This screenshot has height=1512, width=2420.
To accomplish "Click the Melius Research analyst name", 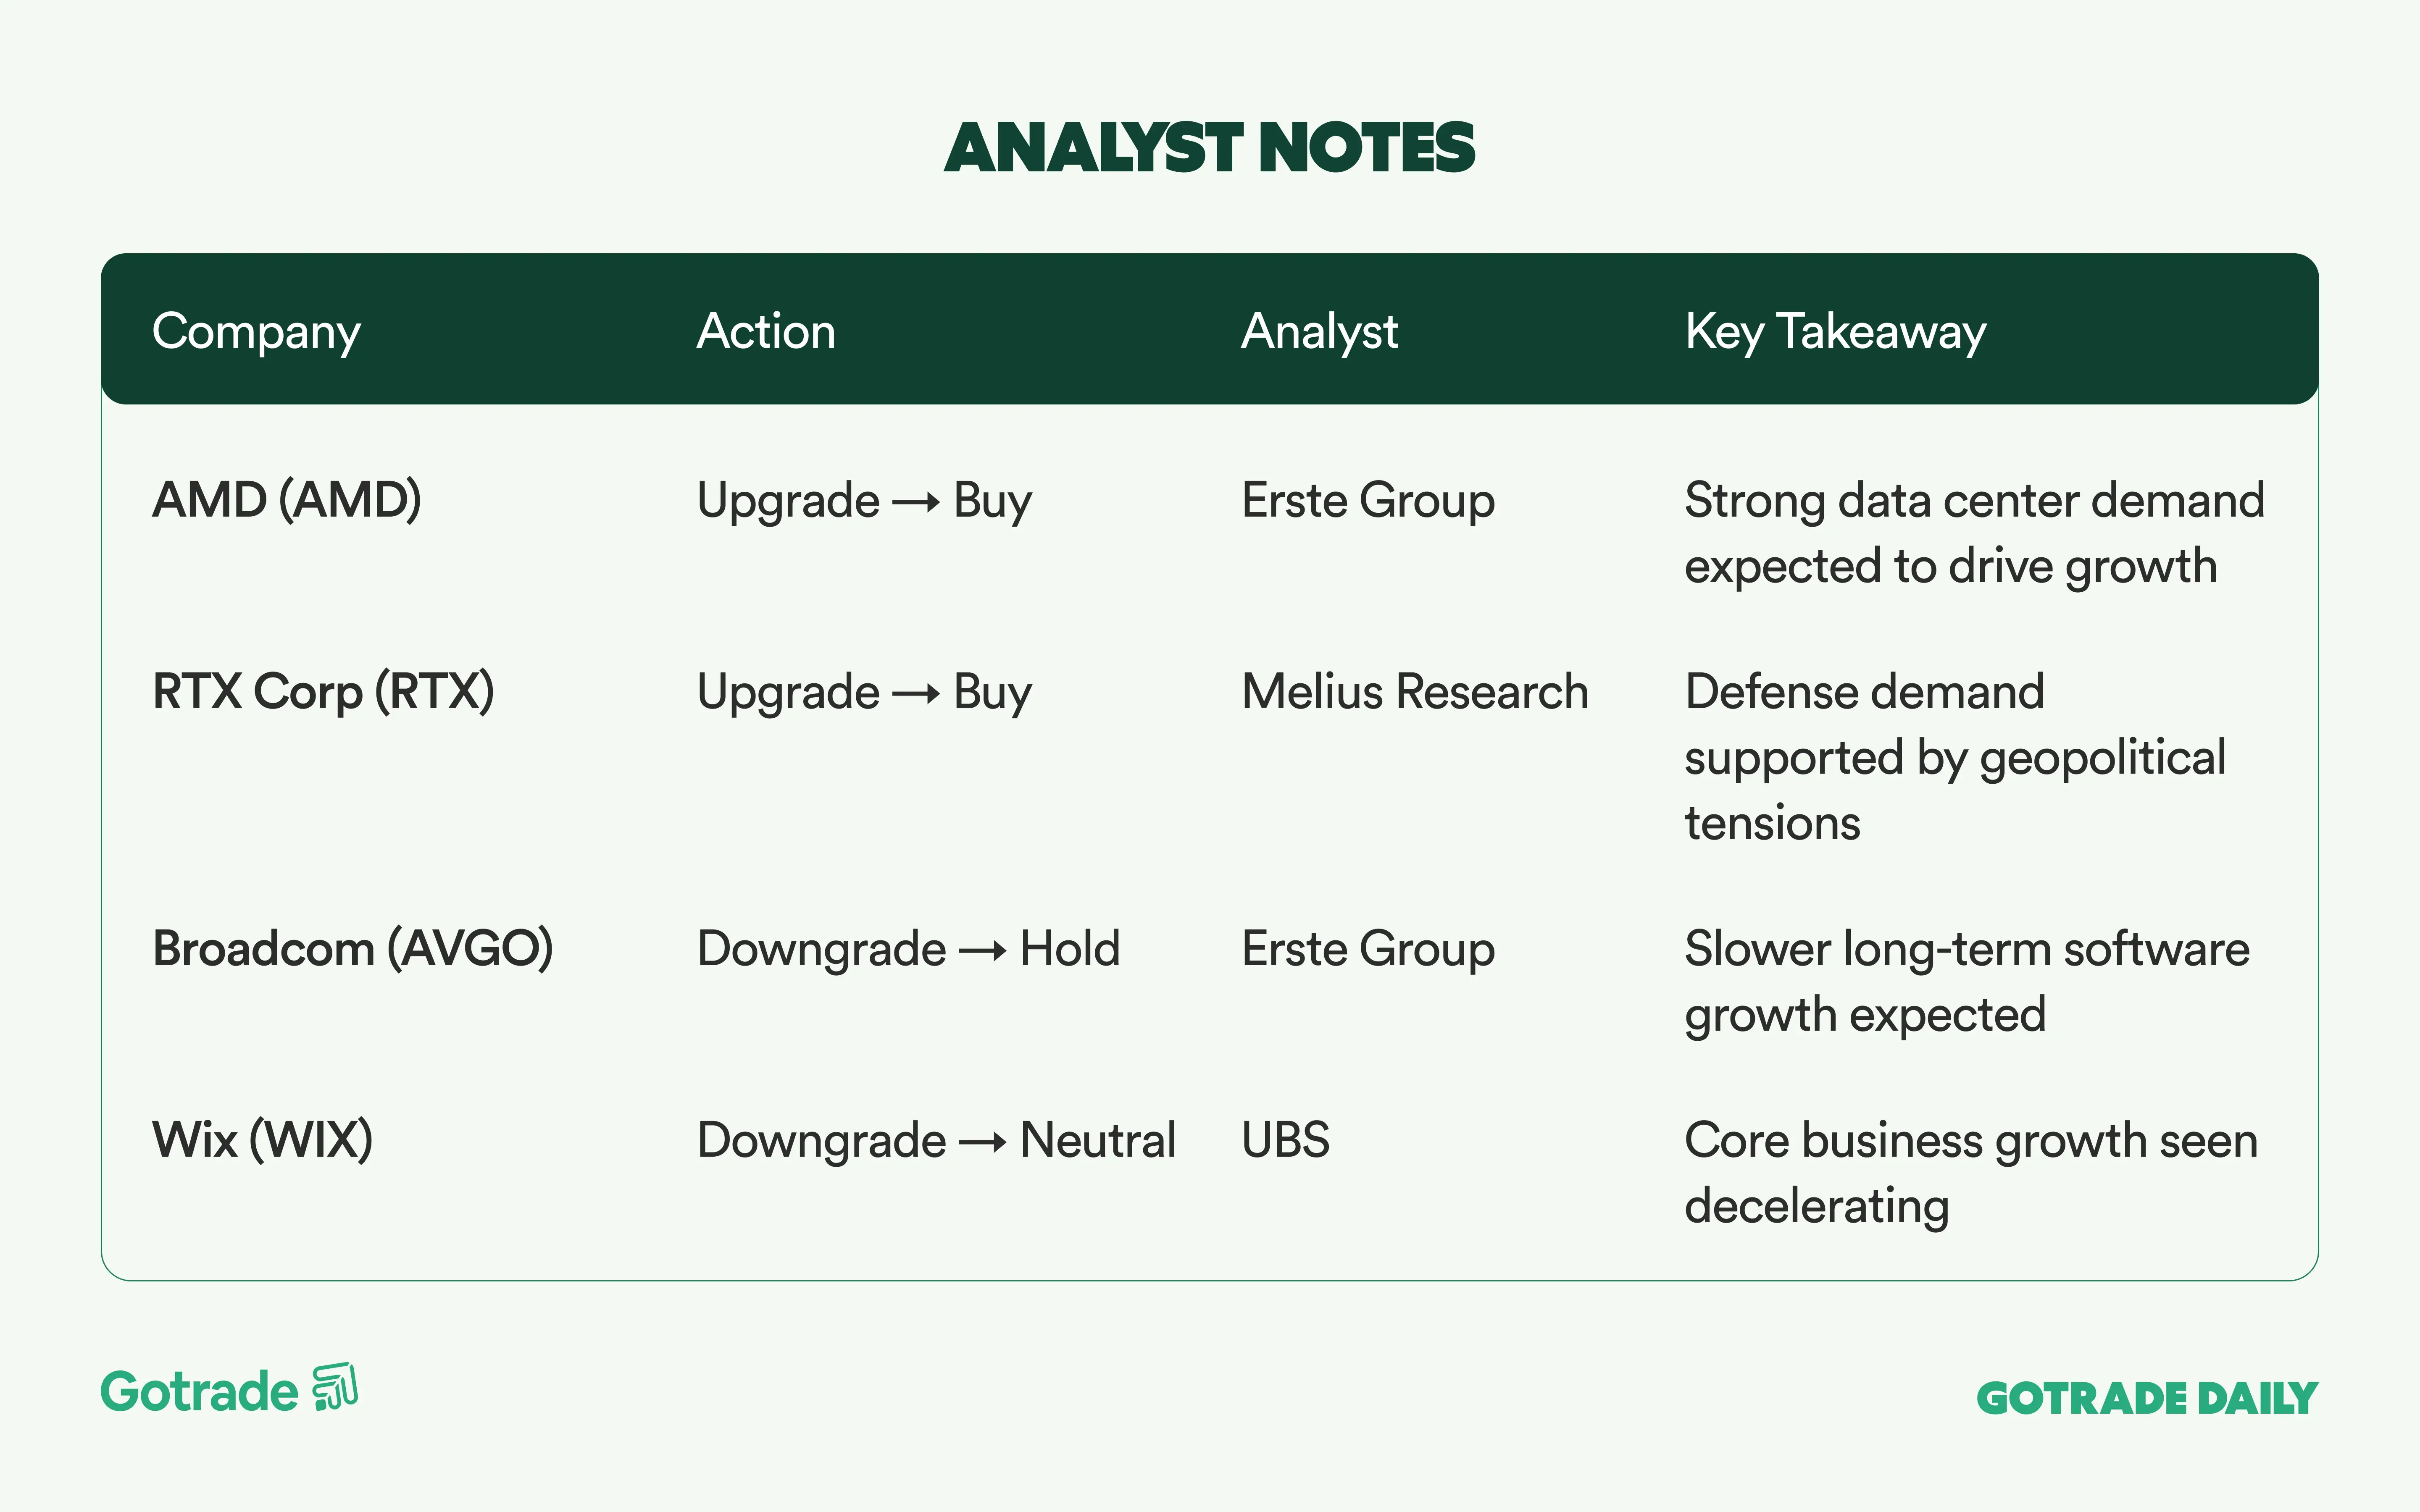I will point(1414,692).
